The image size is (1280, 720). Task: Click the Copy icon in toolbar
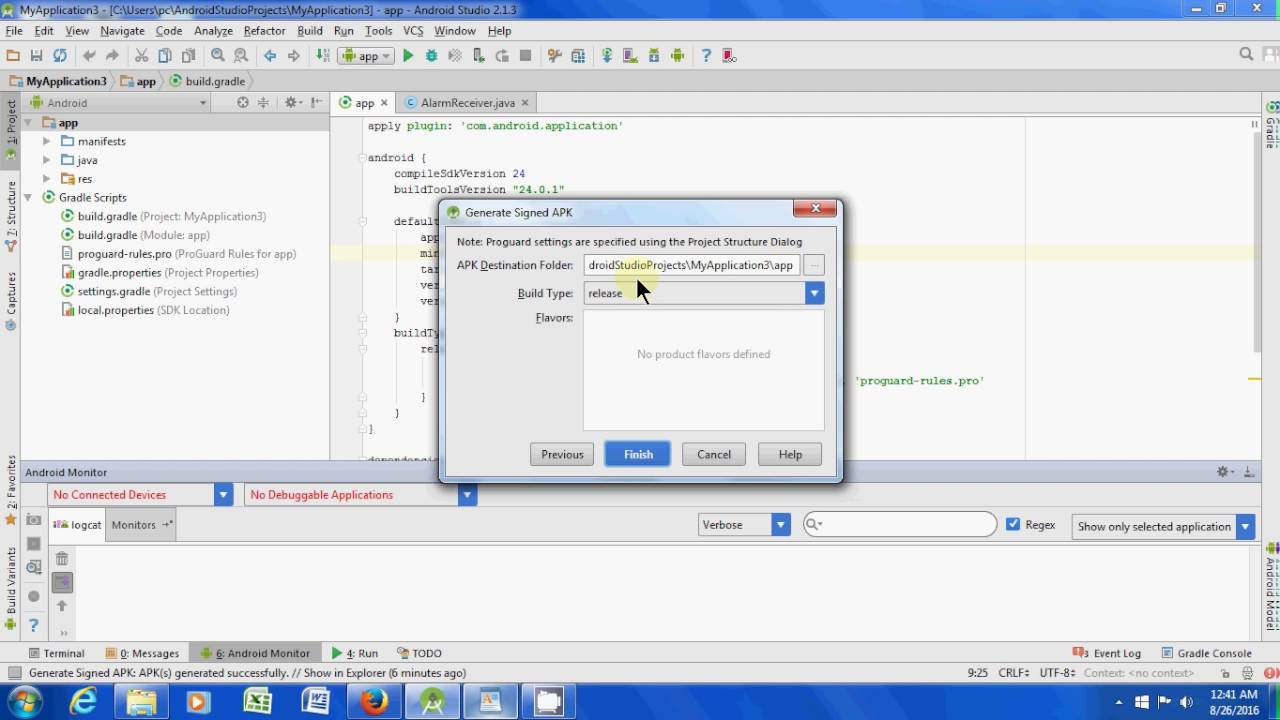[x=164, y=56]
